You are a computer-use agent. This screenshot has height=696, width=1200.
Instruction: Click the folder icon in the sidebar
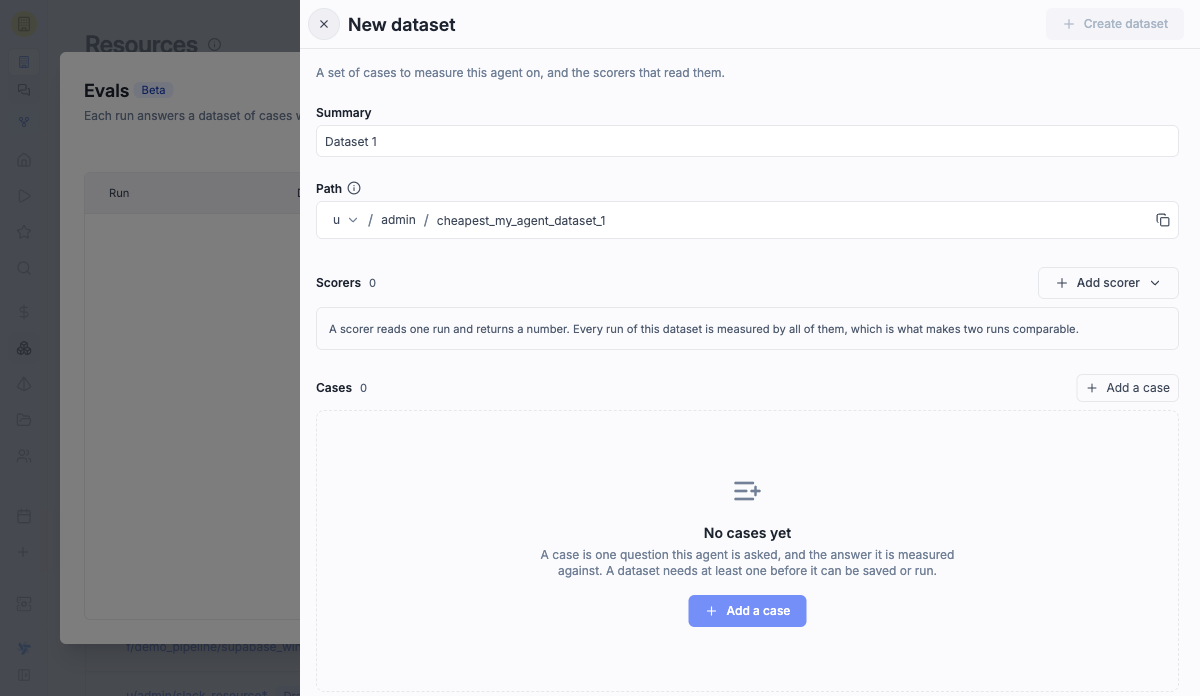[x=24, y=420]
